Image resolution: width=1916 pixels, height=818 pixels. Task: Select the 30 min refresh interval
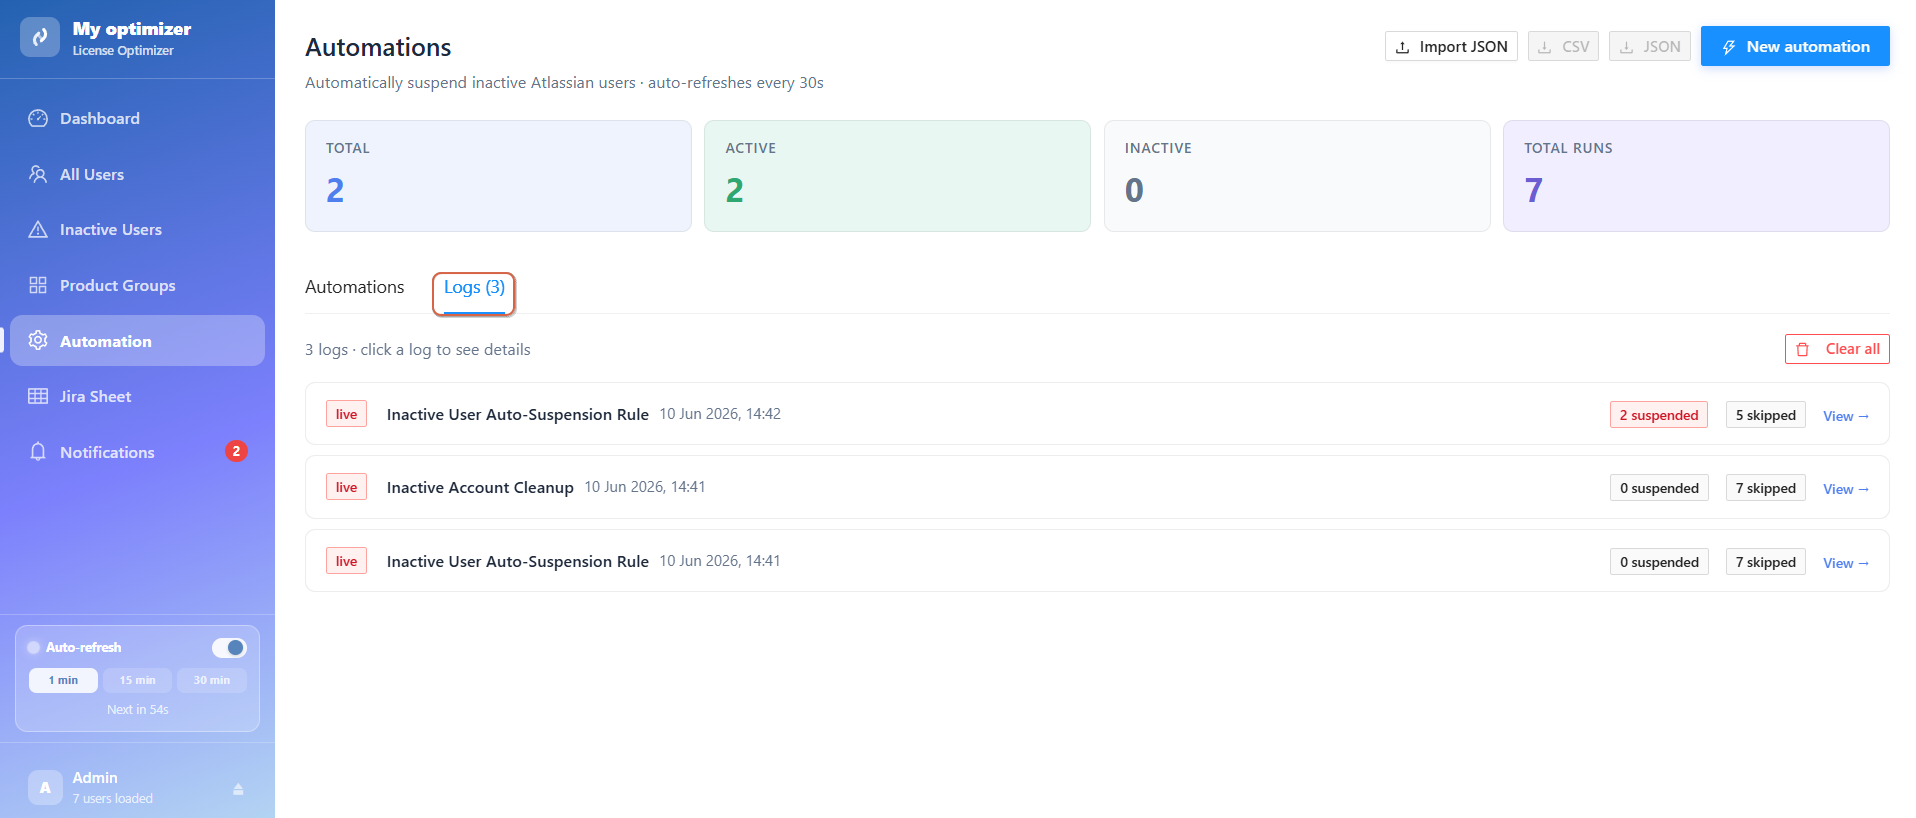212,680
